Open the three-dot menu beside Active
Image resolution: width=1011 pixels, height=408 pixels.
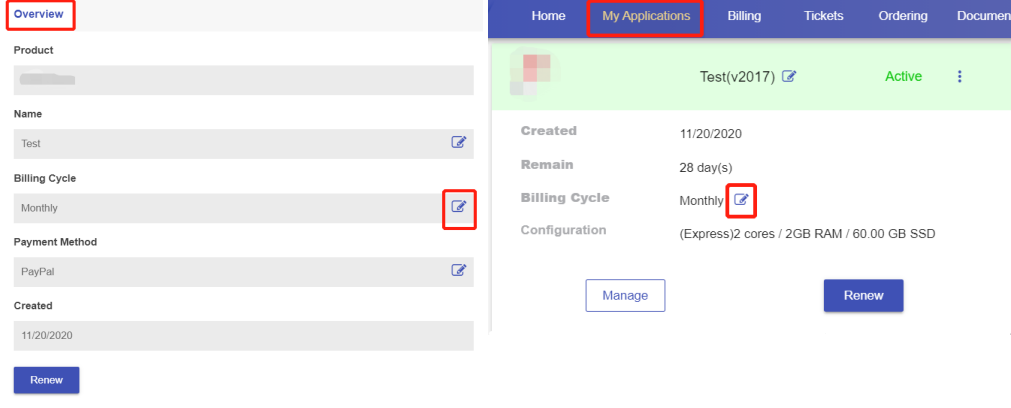(x=960, y=77)
